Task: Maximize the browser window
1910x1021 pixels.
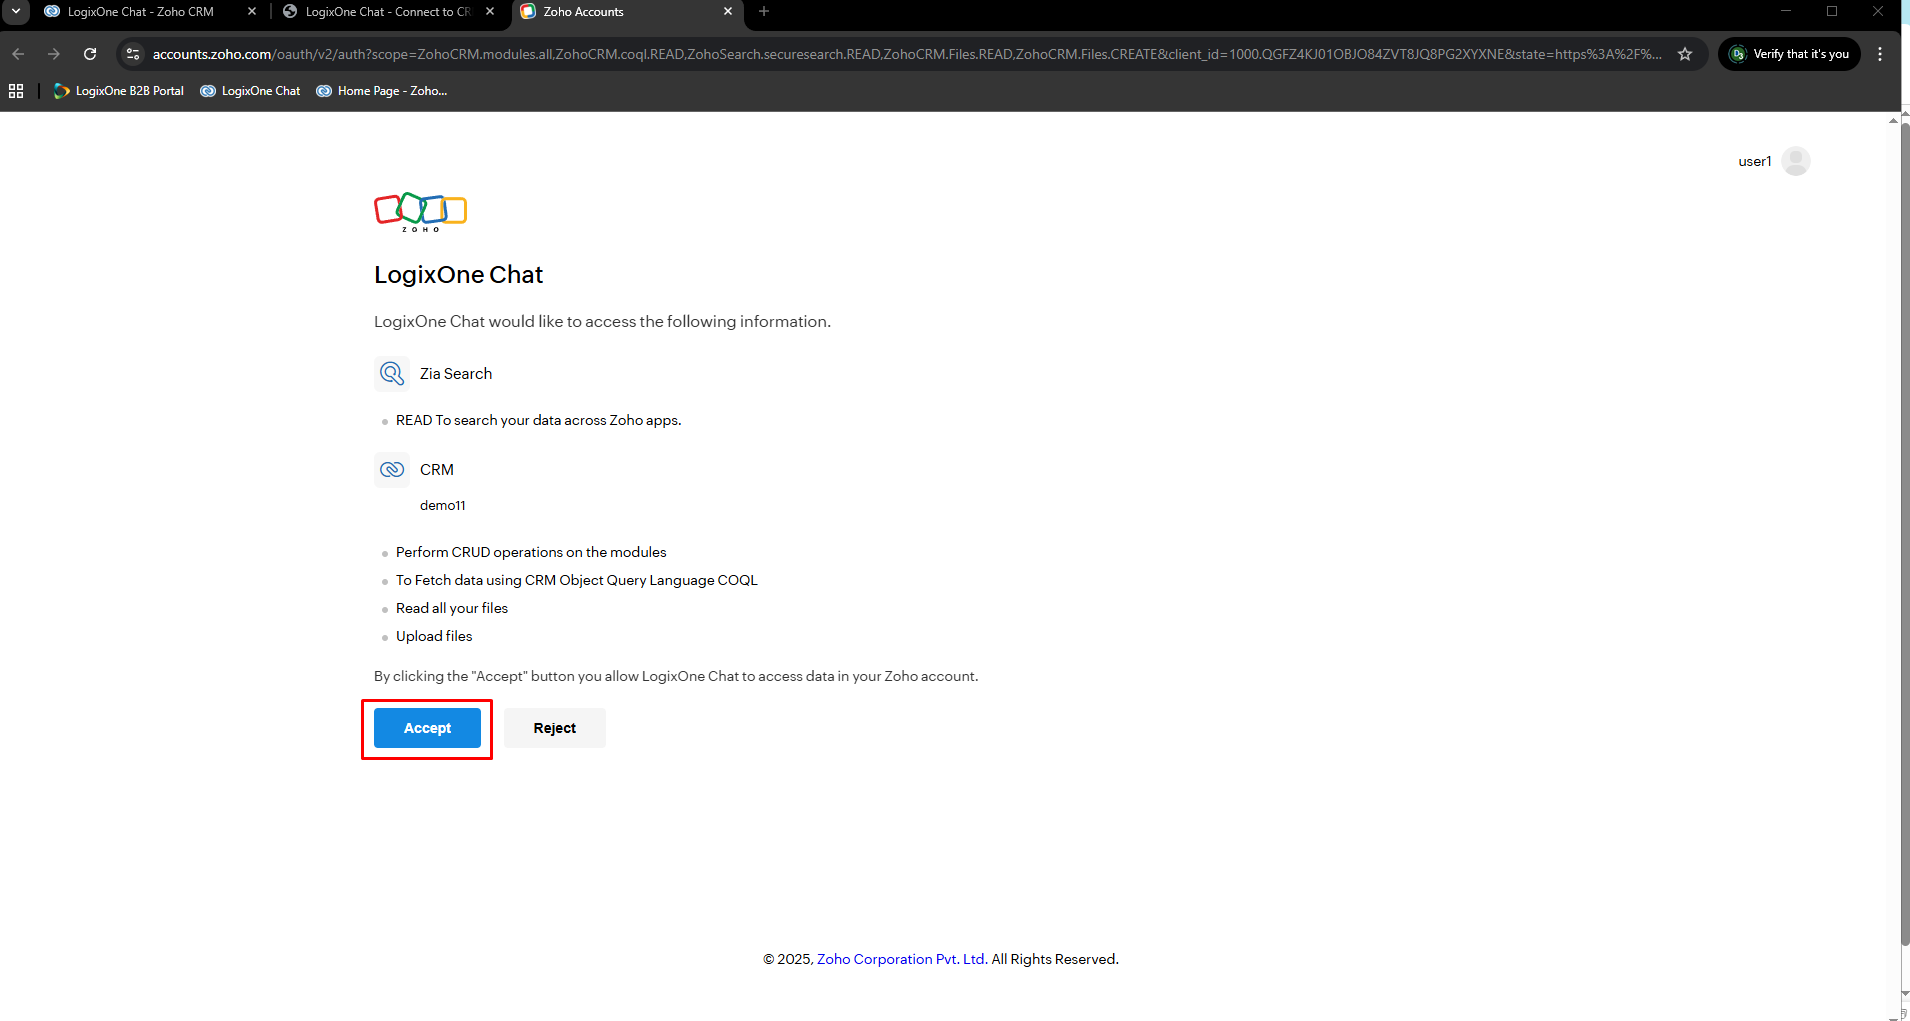Action: 1832,11
